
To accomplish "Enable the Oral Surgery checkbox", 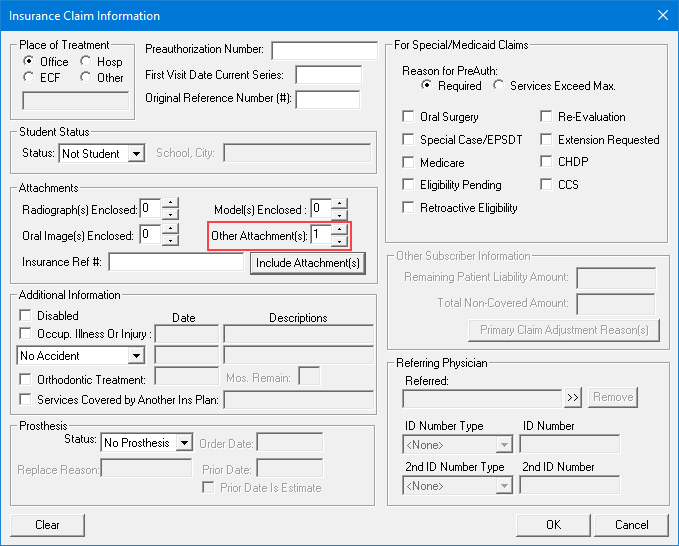I will click(408, 117).
